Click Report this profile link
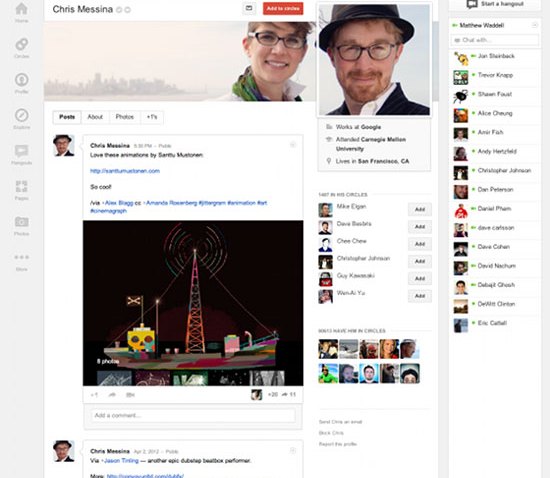This screenshot has width=550, height=478. coord(338,444)
